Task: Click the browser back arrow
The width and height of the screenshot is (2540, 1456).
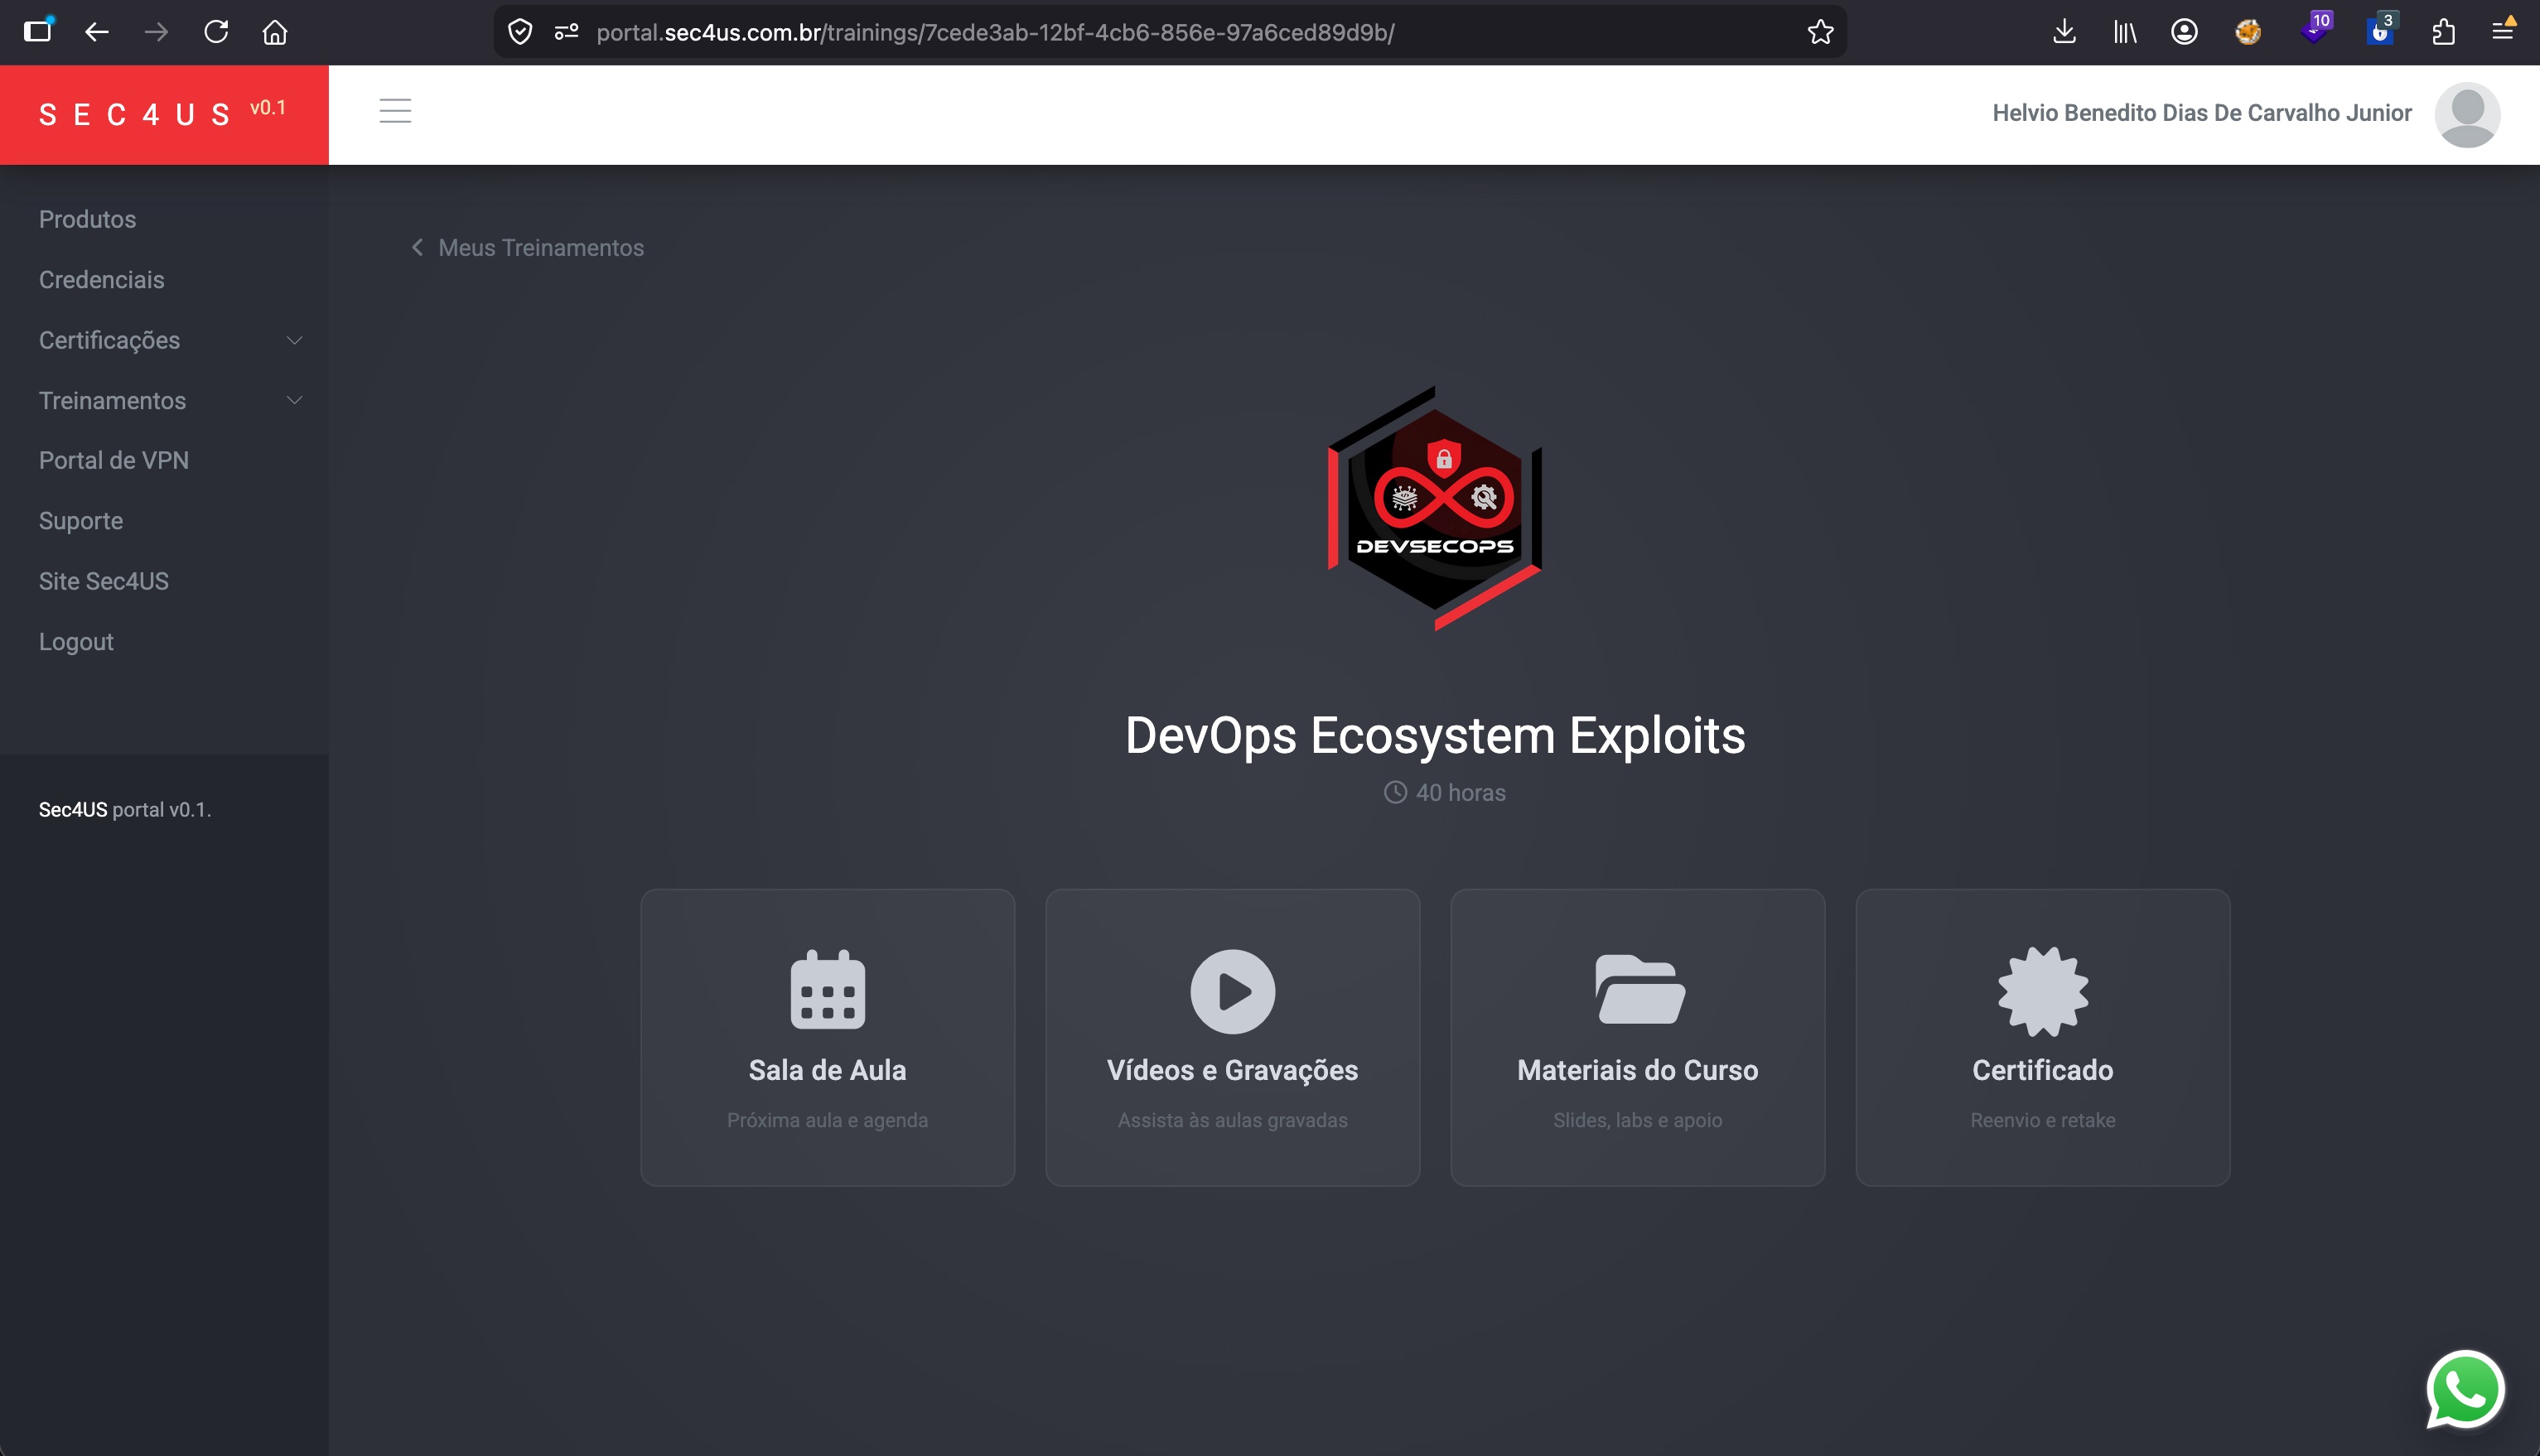Action: point(96,32)
